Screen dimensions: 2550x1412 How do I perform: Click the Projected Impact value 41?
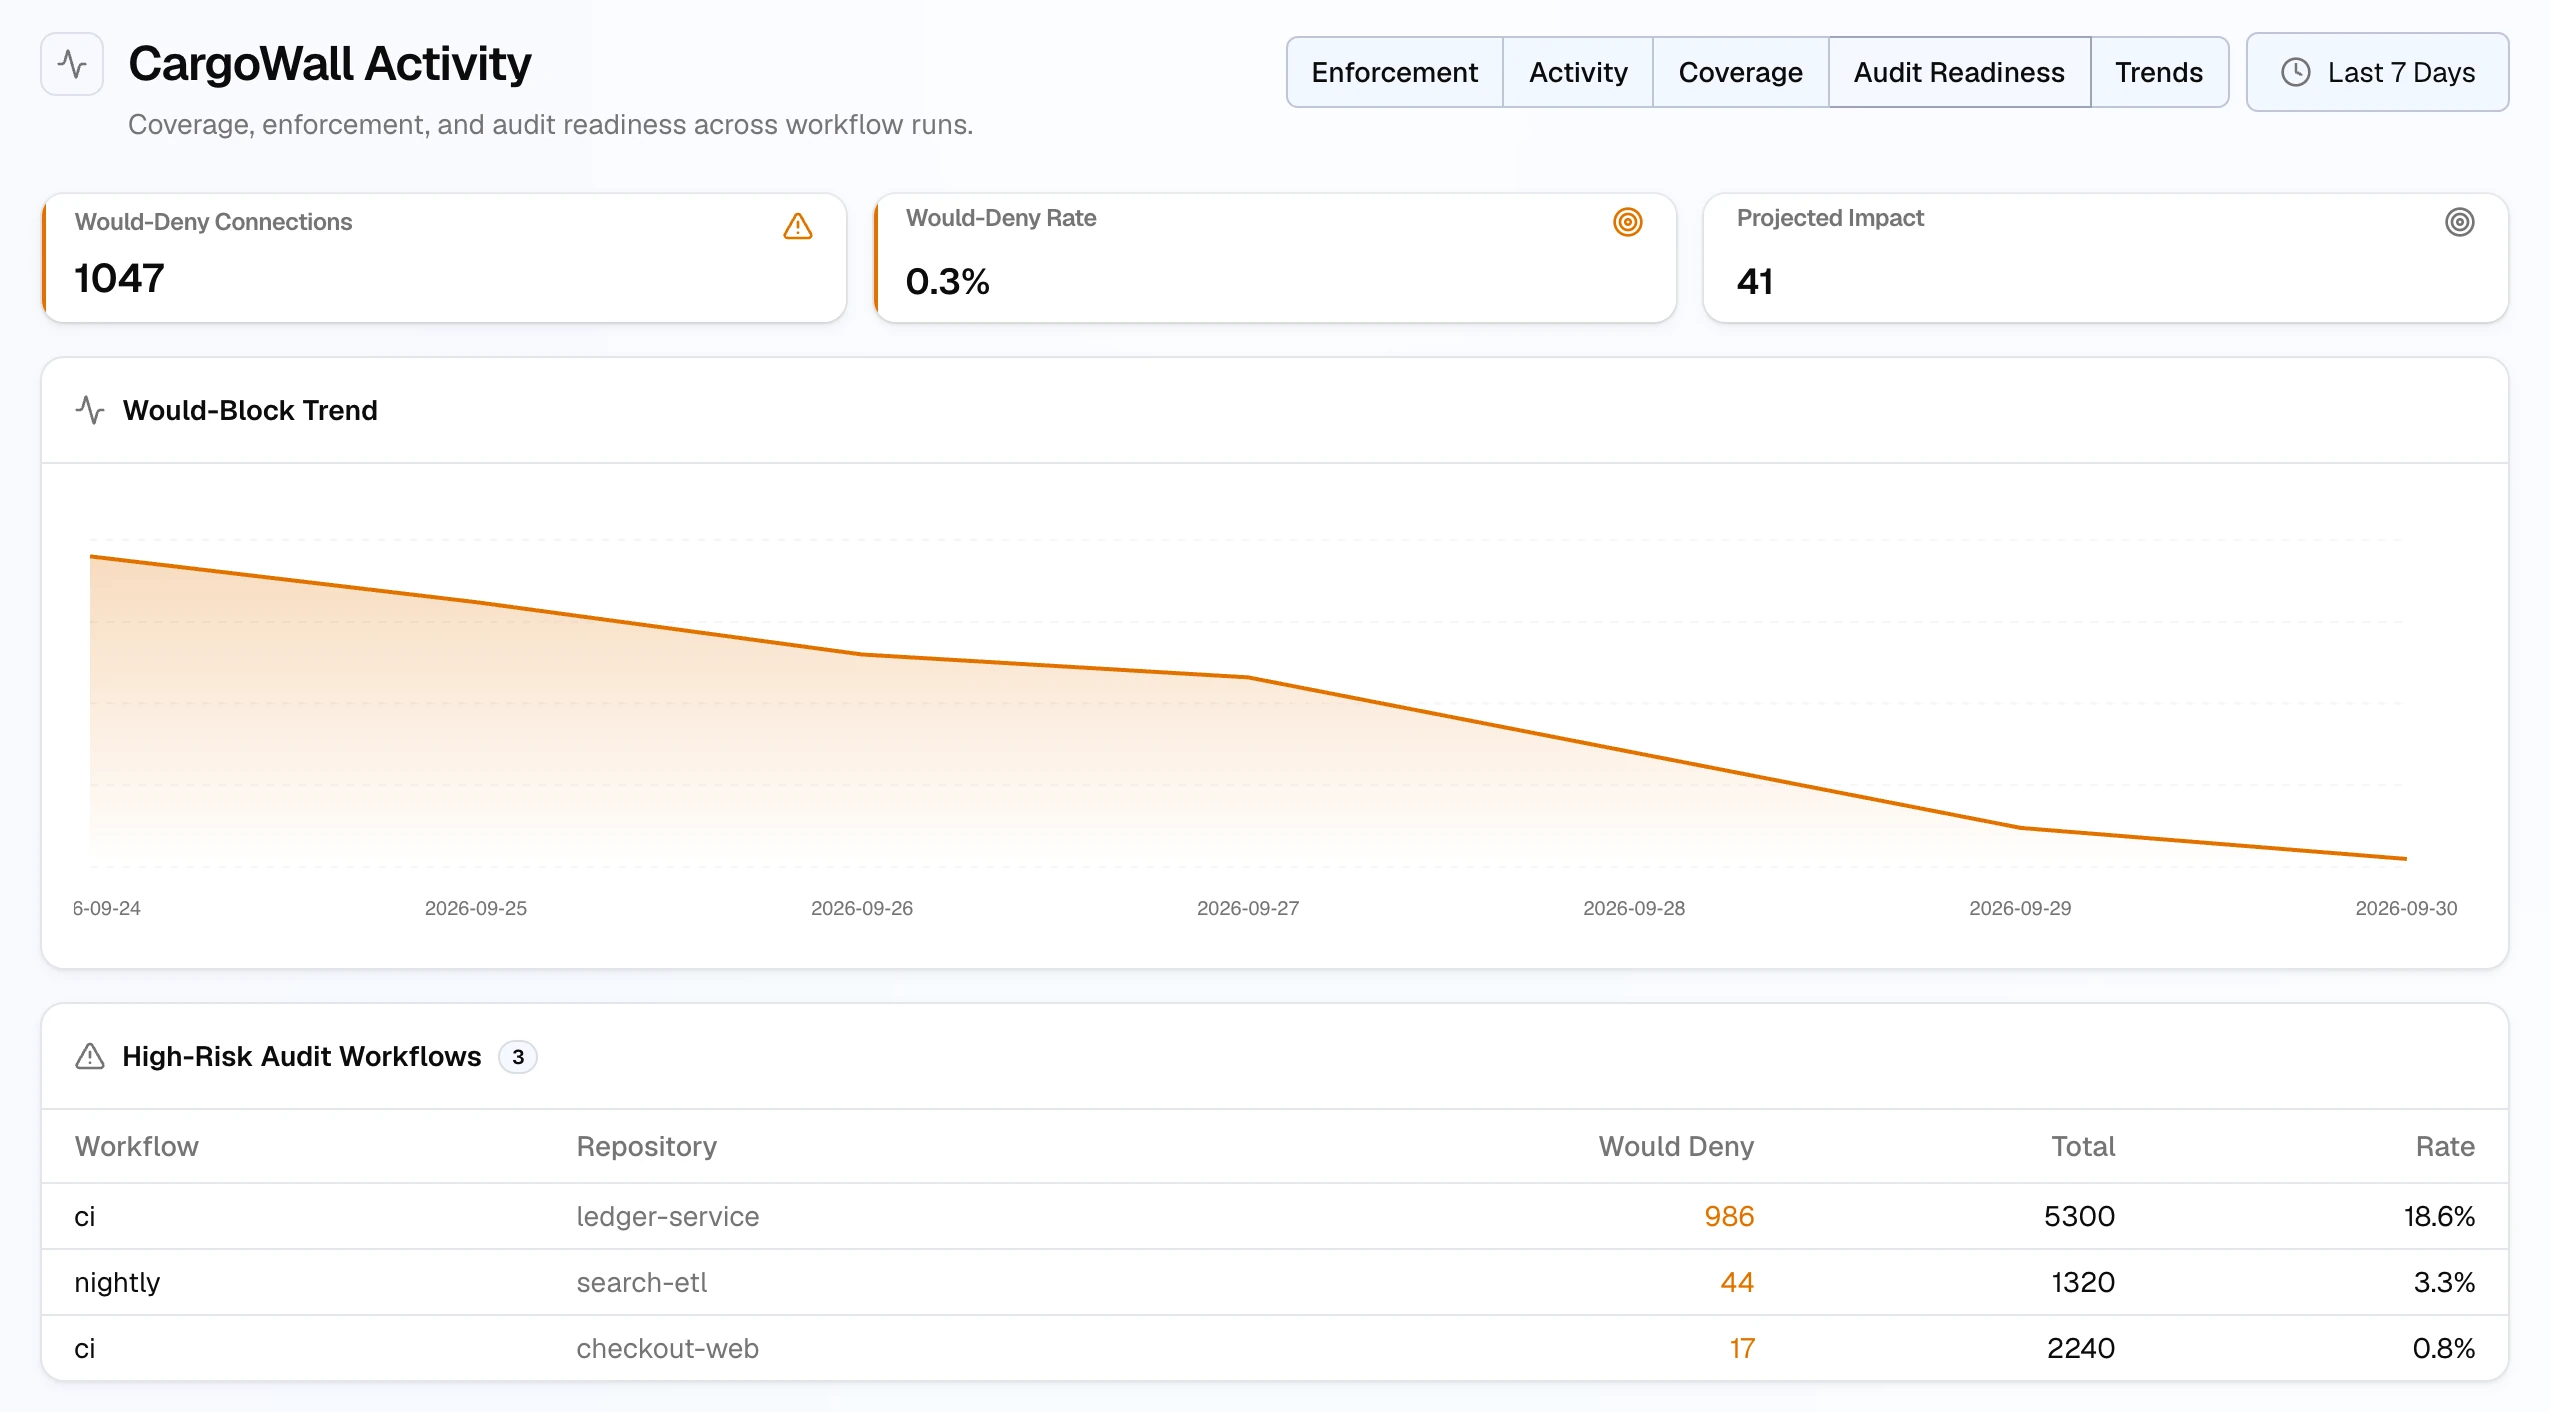(x=1755, y=282)
